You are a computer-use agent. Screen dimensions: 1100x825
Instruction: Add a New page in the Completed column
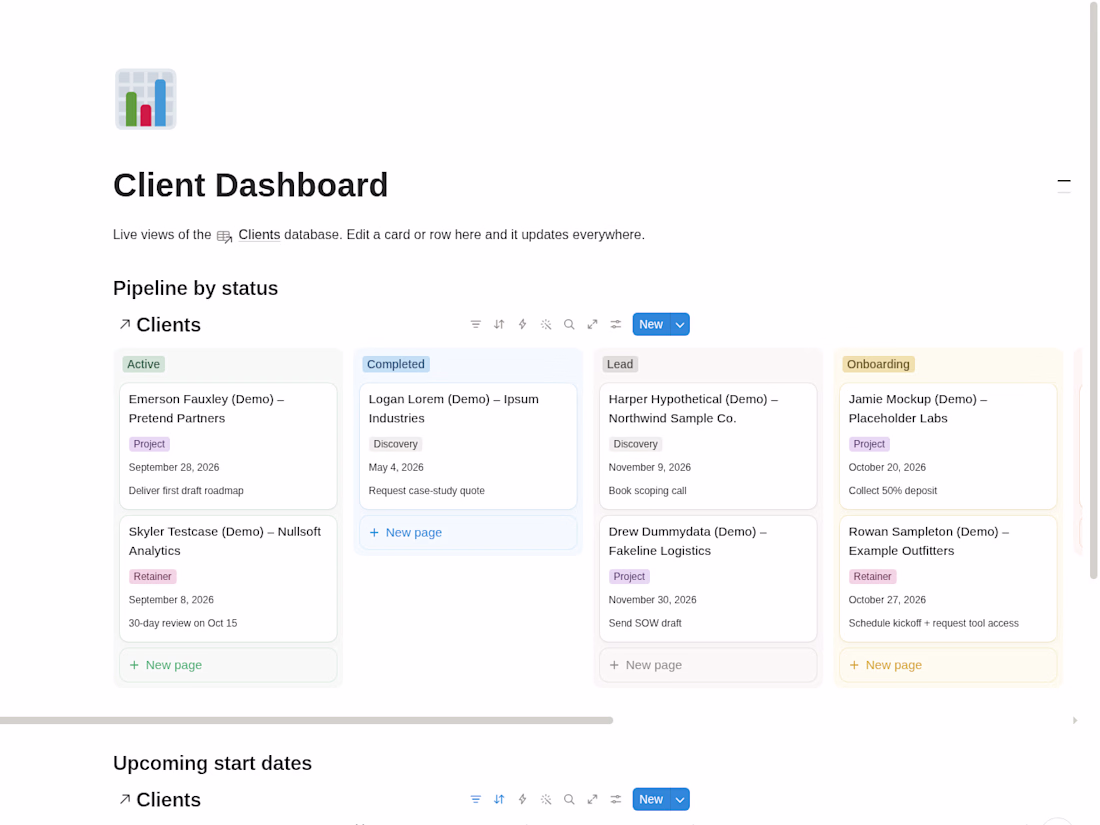tap(468, 532)
